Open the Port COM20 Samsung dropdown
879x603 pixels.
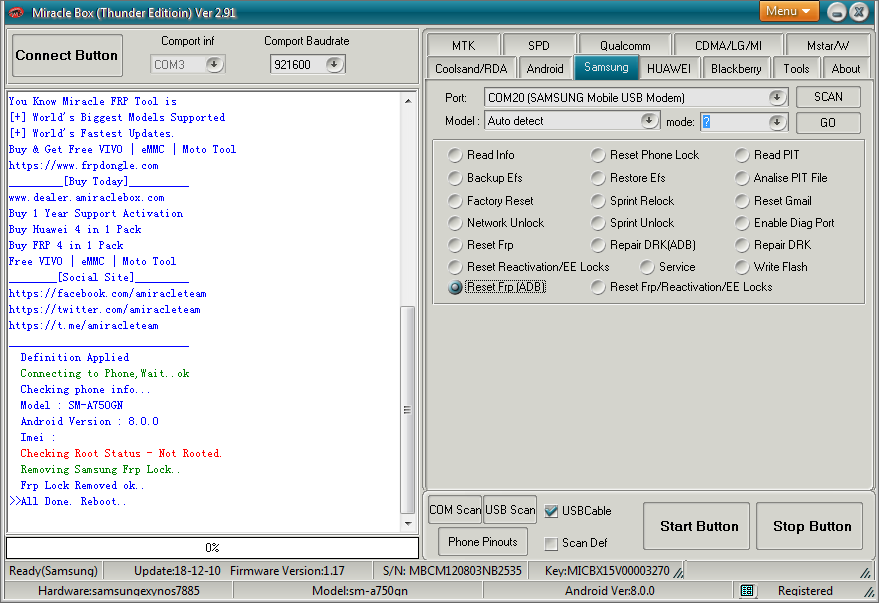(x=776, y=98)
